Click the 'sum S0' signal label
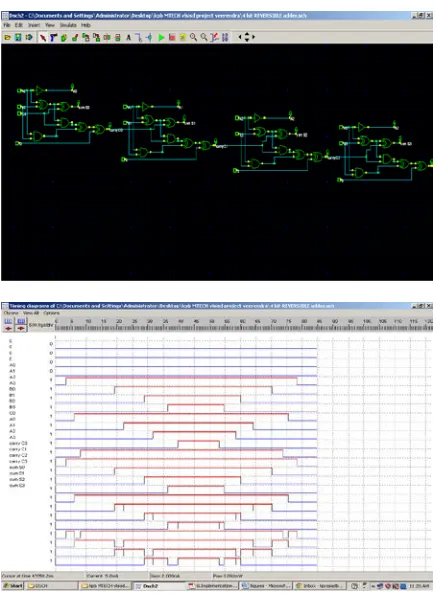Viewport: 436px width, 594px height. click(x=17, y=467)
